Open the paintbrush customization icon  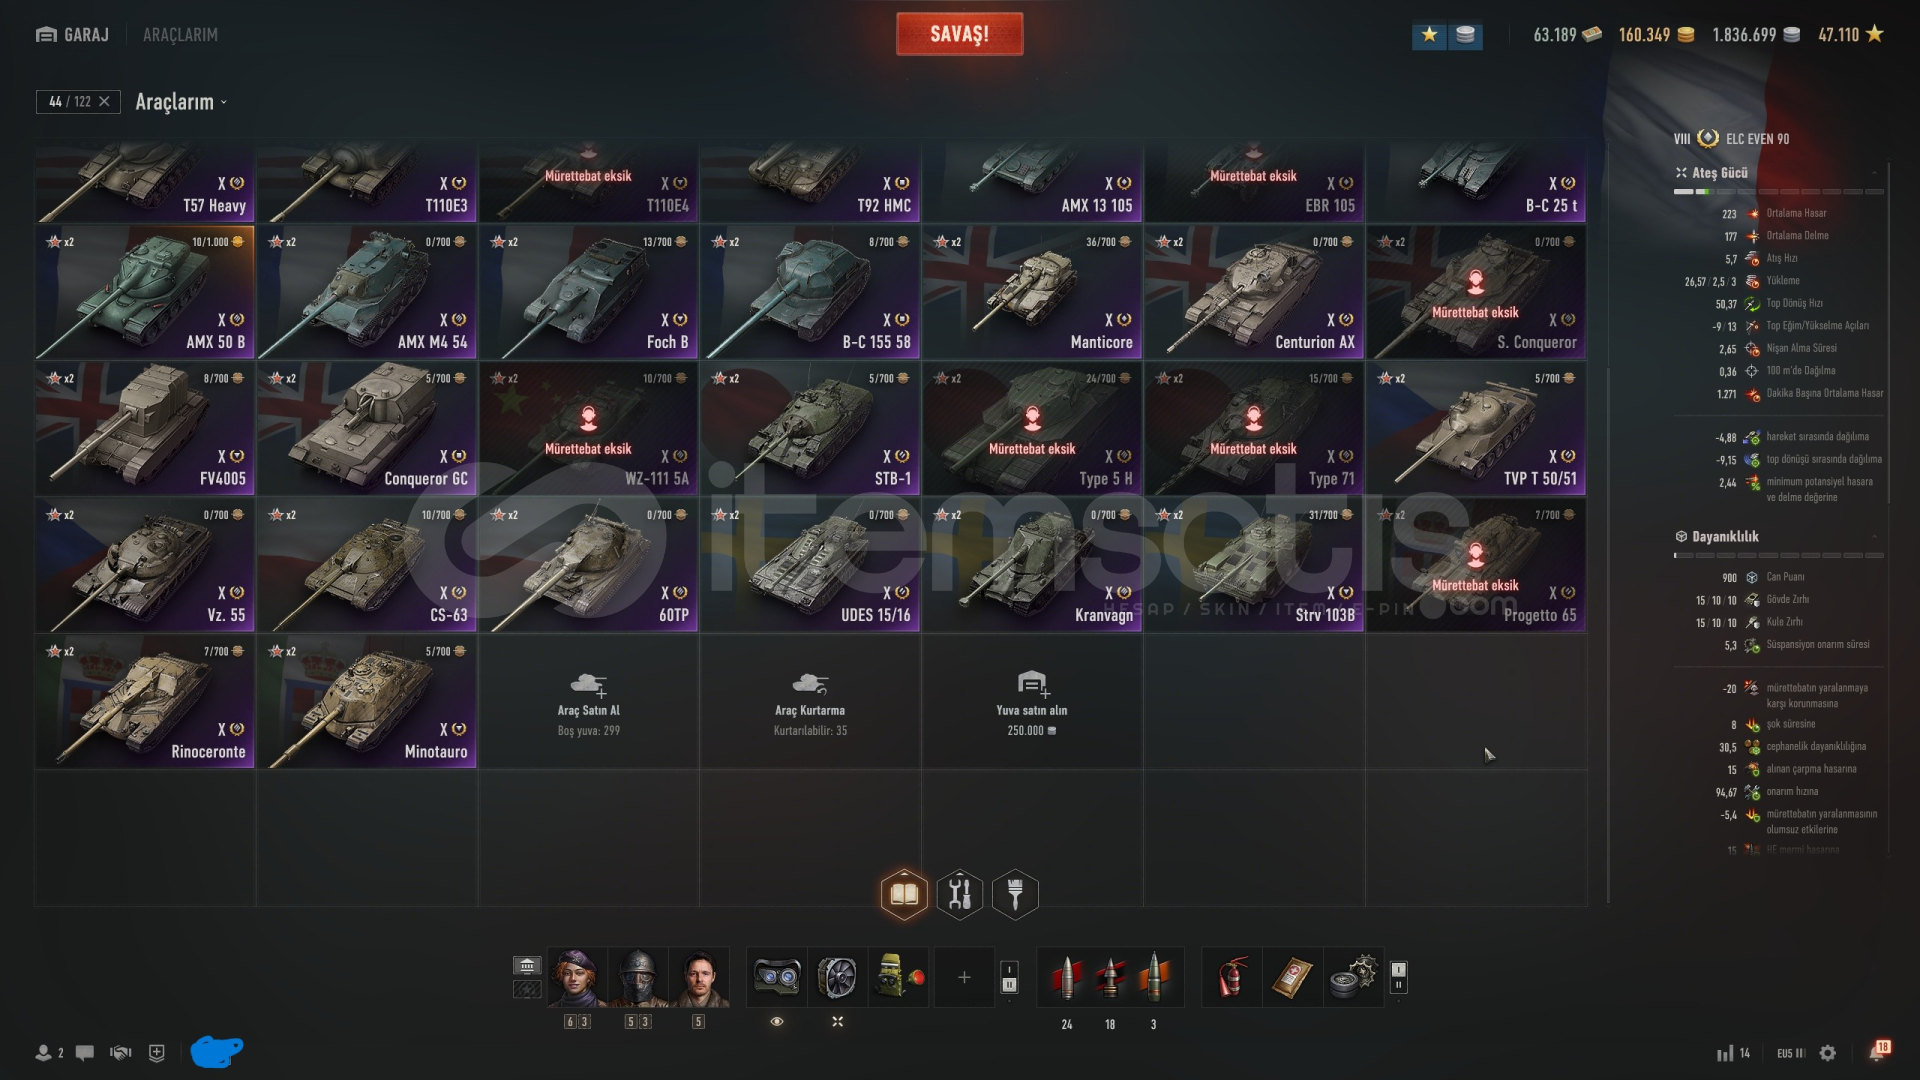coord(1015,894)
